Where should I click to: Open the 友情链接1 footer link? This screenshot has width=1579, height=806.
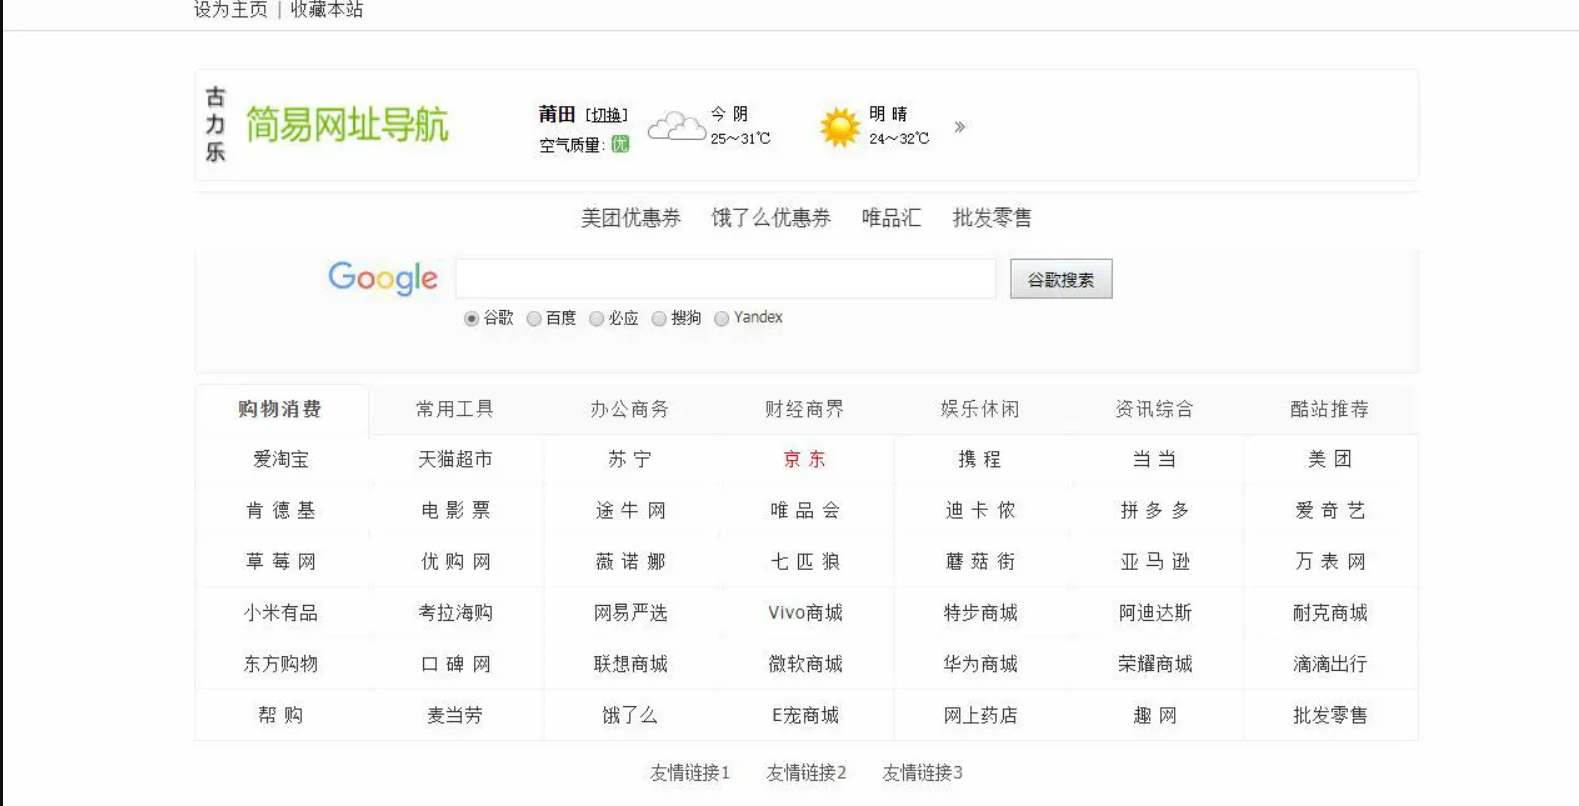click(x=690, y=773)
